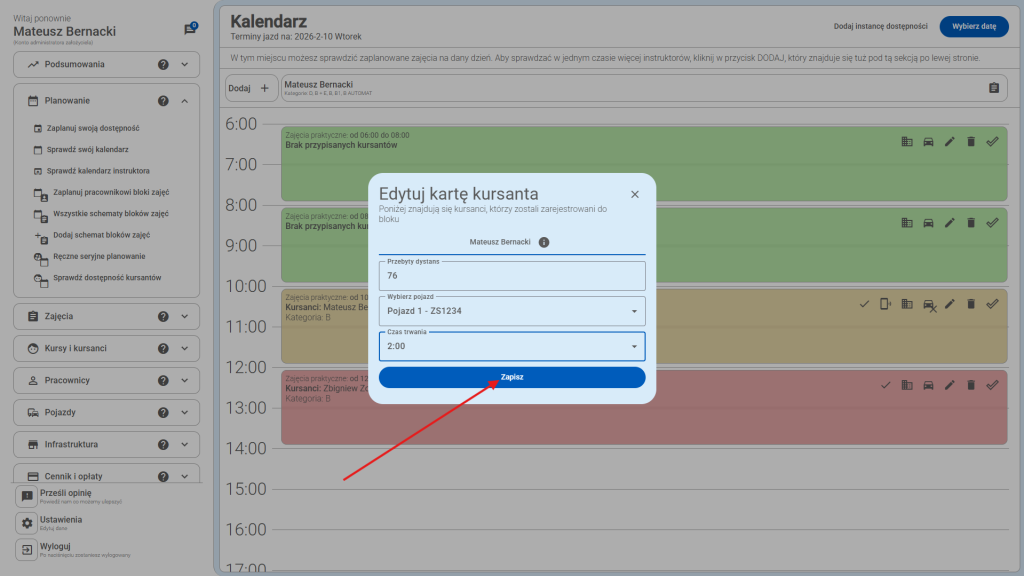Close the Edytuj kartę kursanta dialog
1024x576 pixels.
634,194
